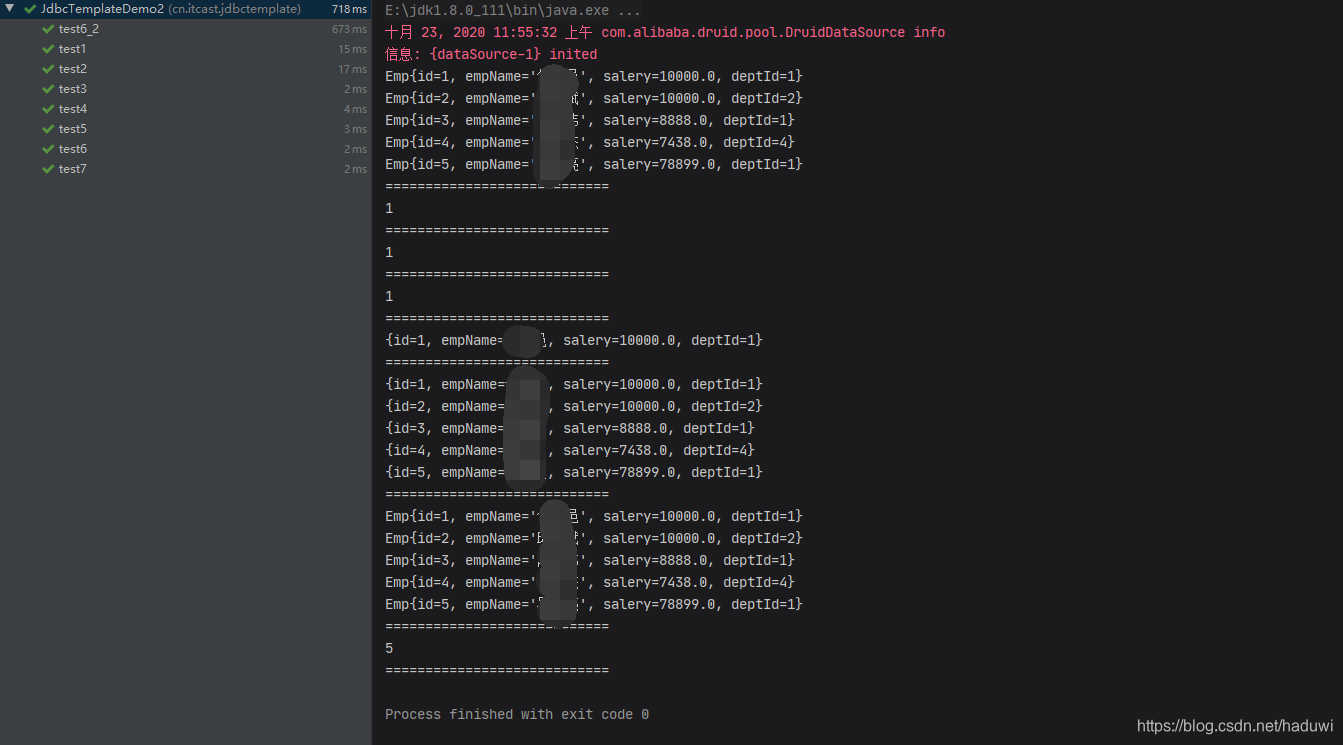Click the java.exe command line in console

pyautogui.click(x=513, y=10)
